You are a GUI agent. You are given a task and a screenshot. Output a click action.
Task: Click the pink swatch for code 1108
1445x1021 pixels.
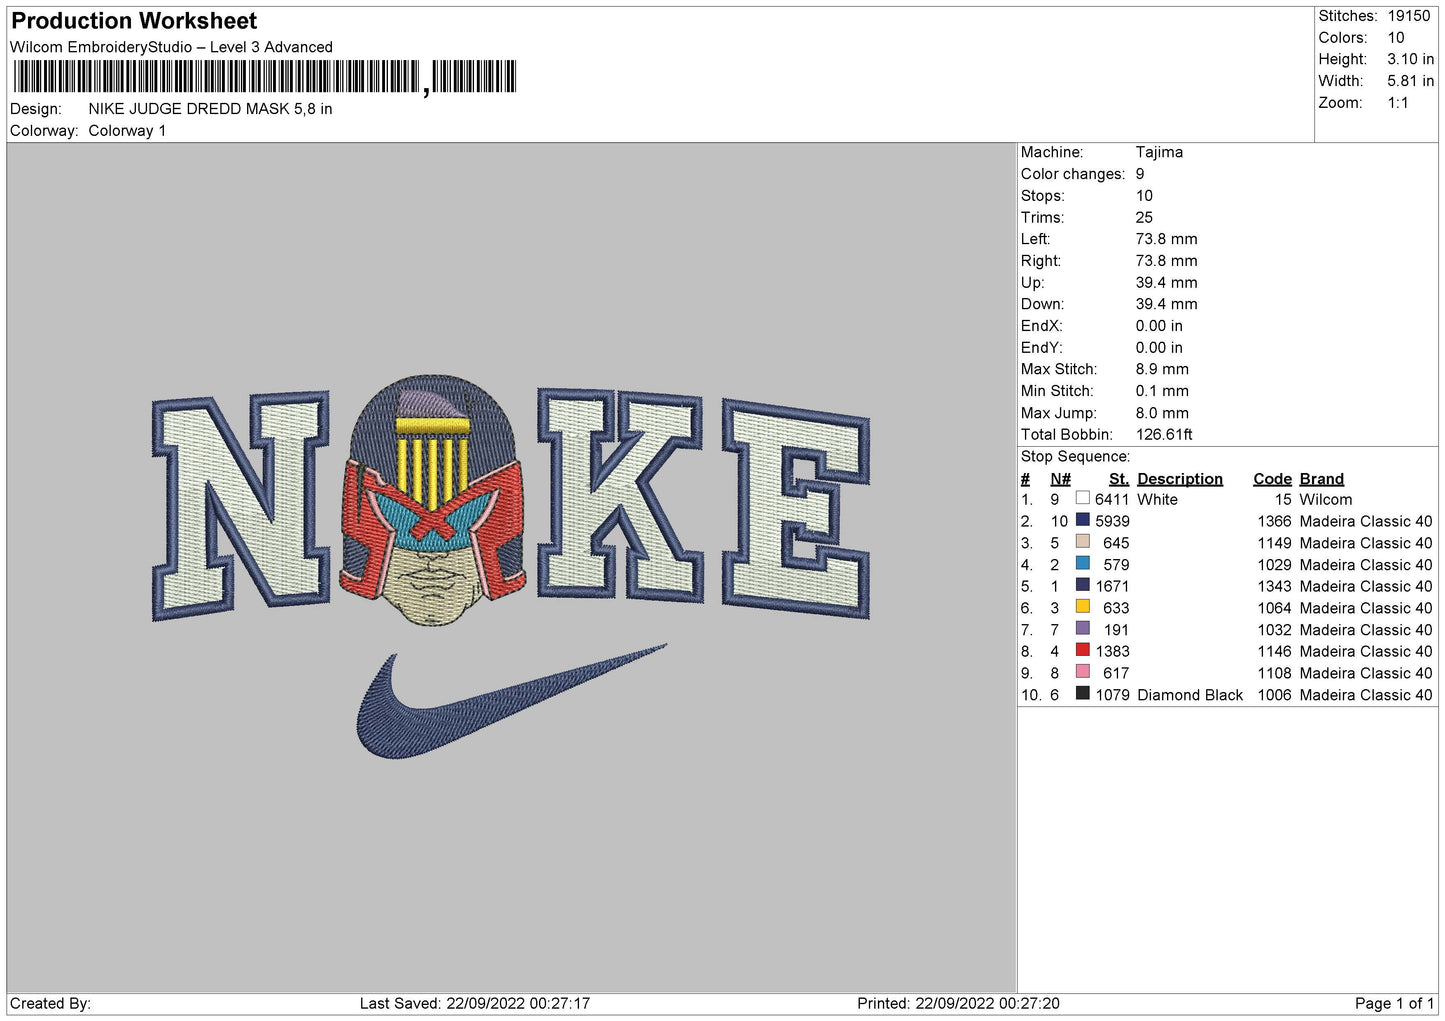pos(1082,672)
